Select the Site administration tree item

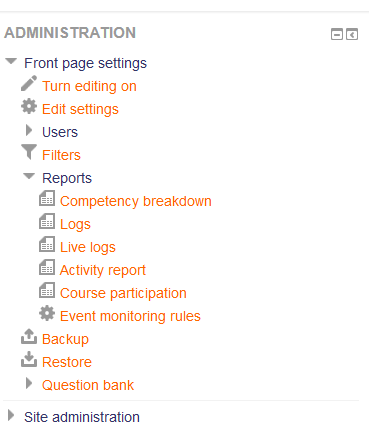click(82, 417)
